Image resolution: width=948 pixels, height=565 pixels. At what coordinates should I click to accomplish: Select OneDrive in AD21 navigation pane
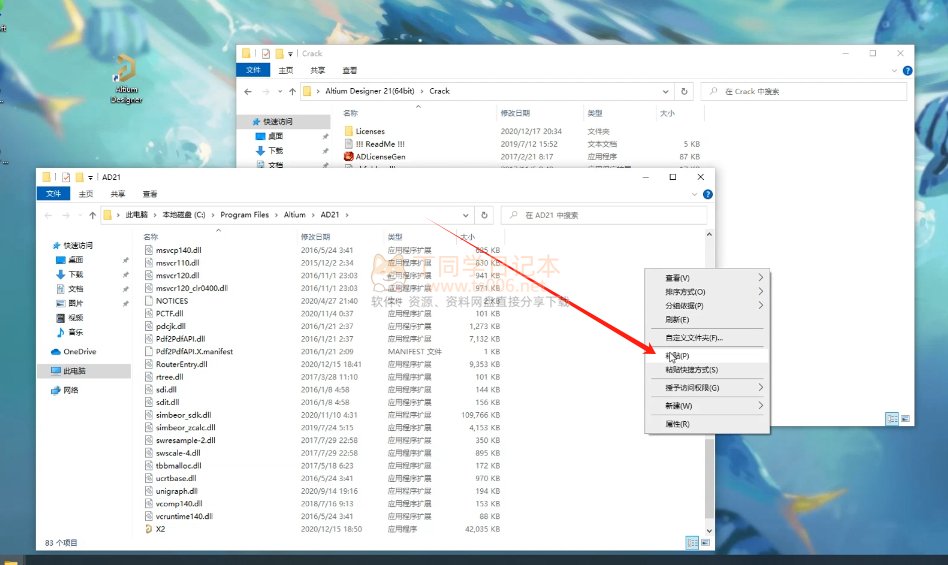pyautogui.click(x=79, y=352)
